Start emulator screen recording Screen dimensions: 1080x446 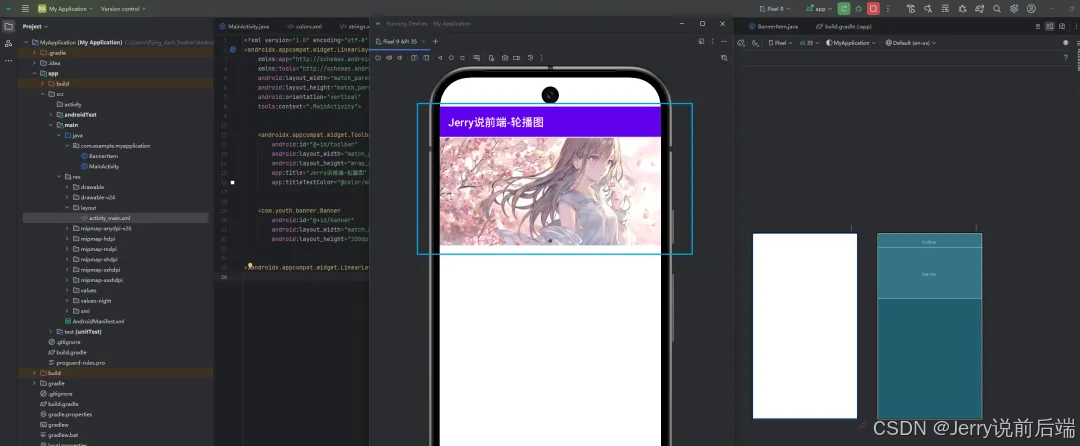517,58
